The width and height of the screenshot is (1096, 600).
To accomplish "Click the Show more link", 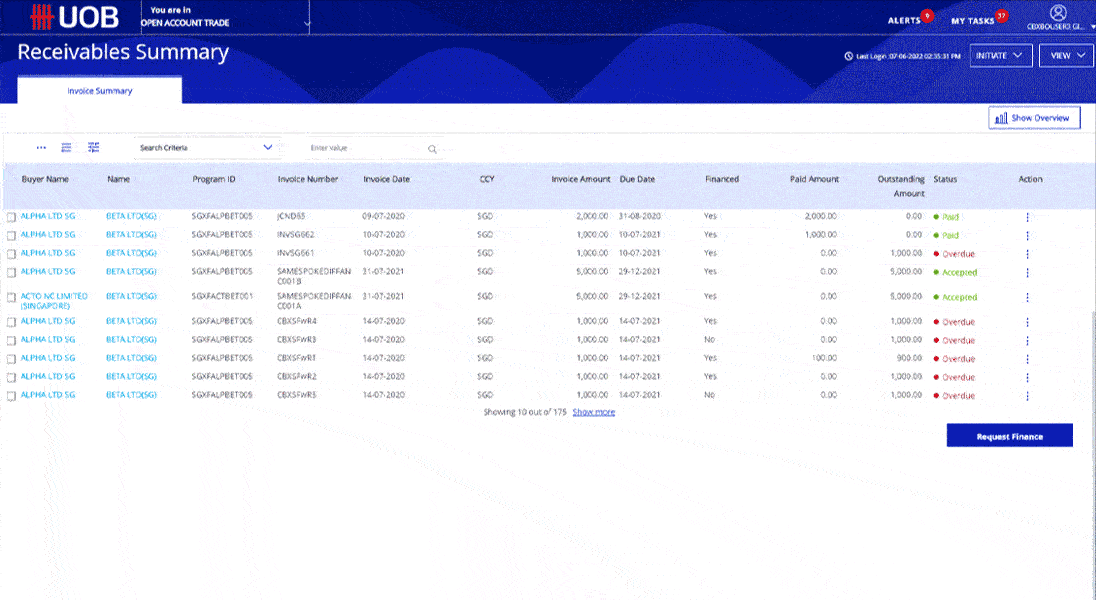I will [x=593, y=412].
